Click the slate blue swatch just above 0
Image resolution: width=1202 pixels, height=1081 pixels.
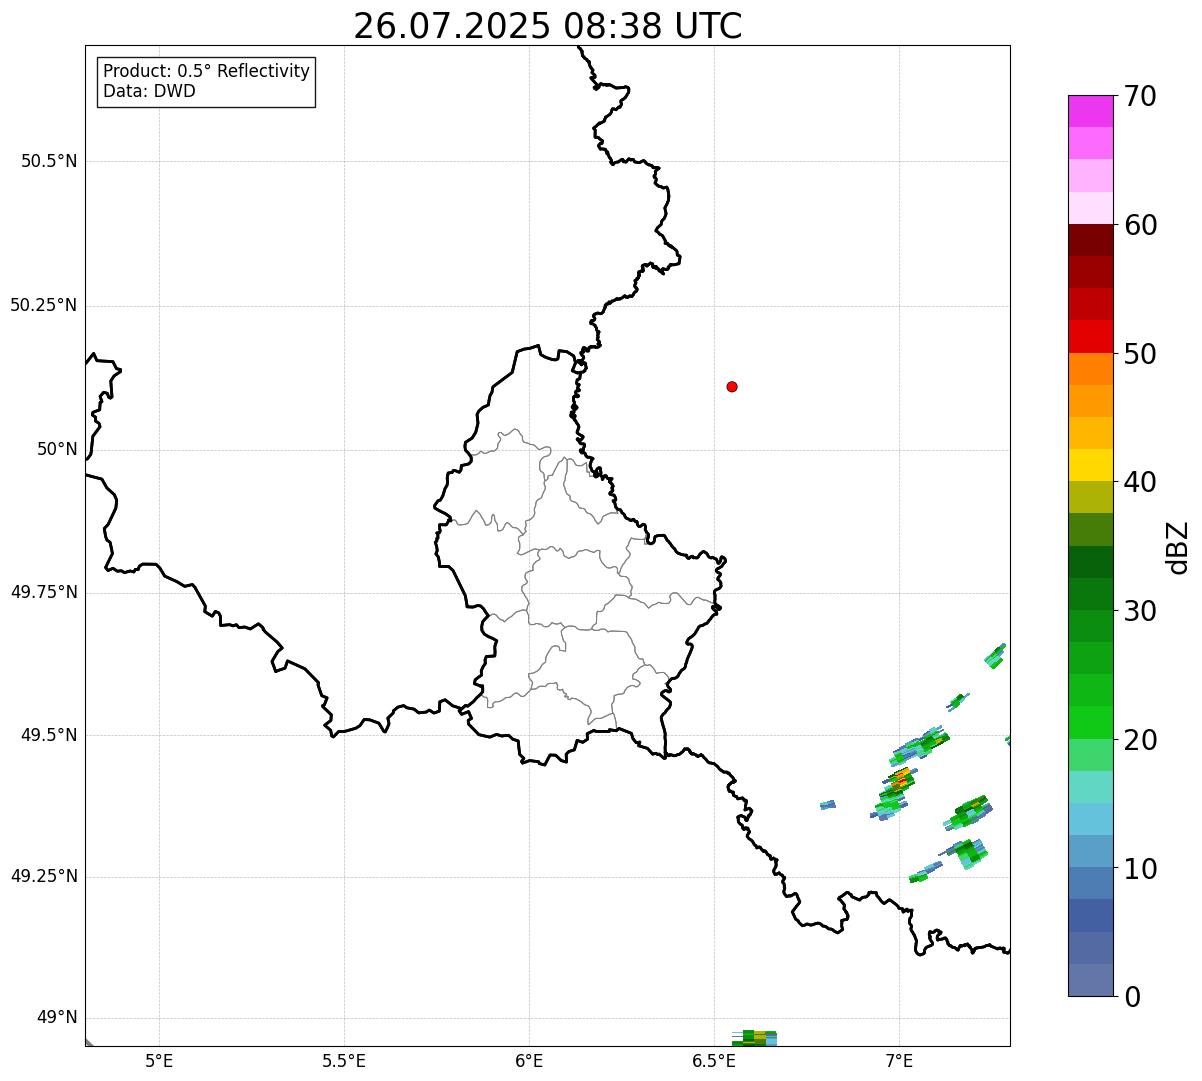click(x=1090, y=980)
